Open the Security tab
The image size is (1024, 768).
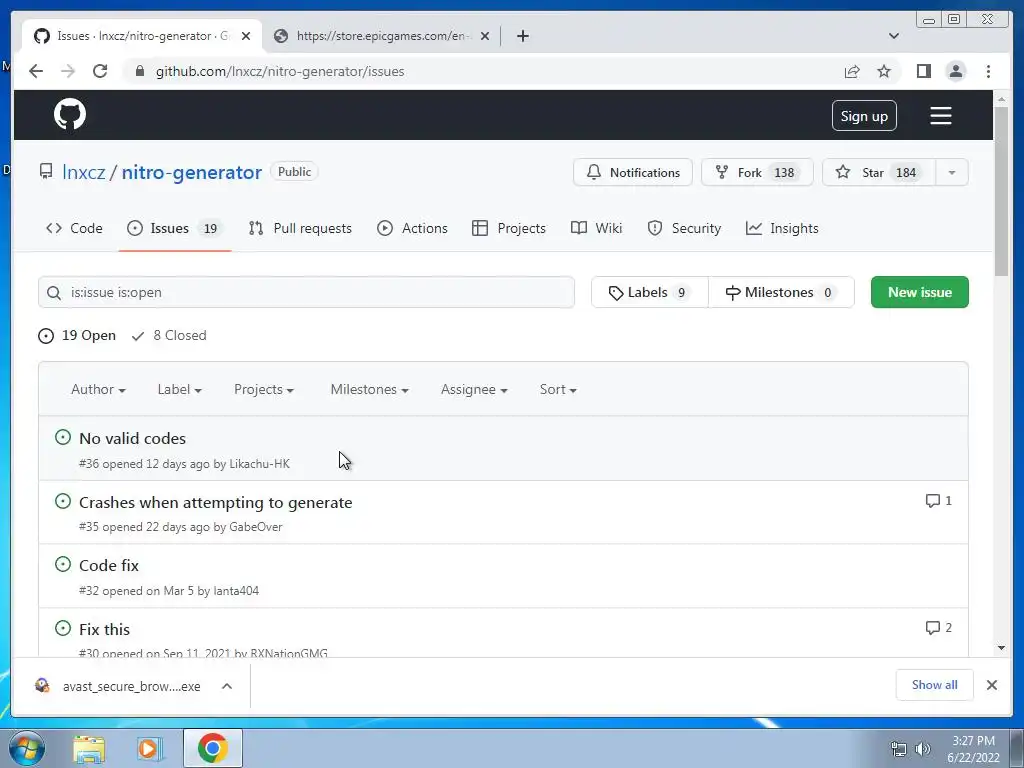(x=684, y=228)
